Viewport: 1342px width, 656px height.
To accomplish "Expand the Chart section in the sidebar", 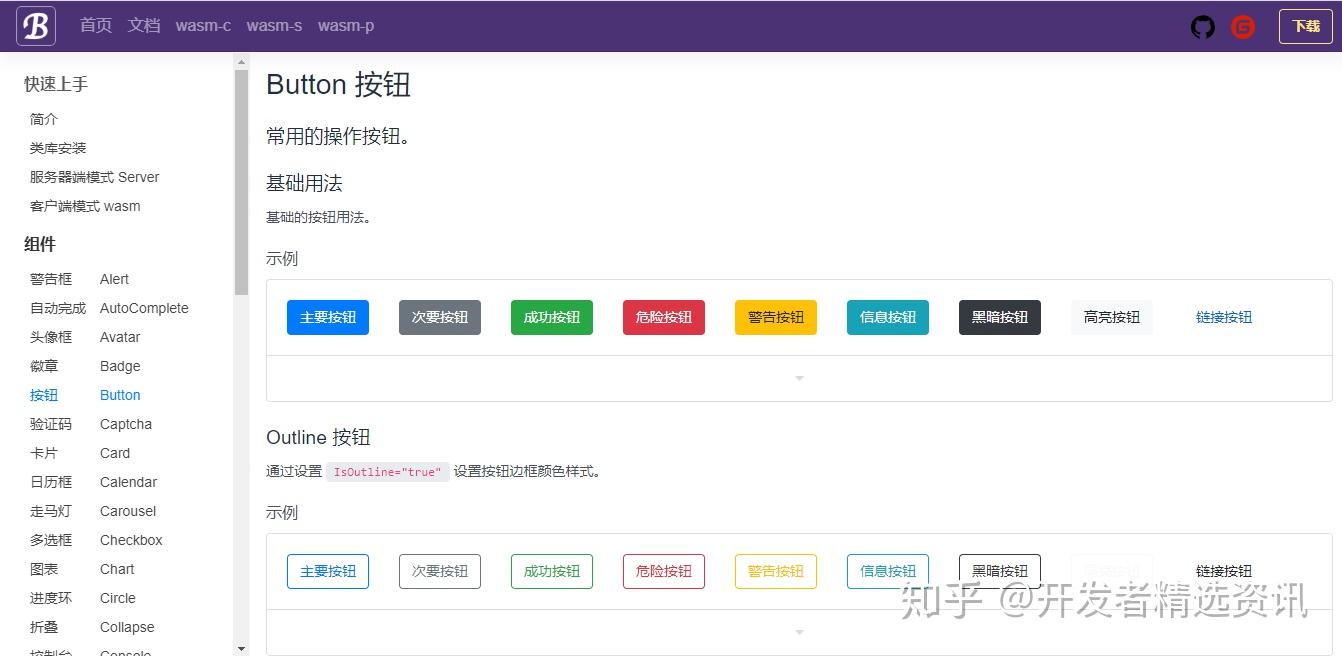I will tap(116, 569).
